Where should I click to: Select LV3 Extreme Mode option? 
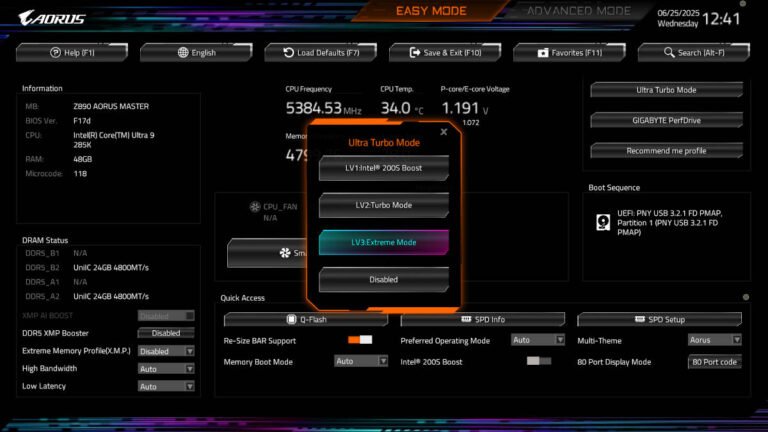tap(384, 242)
